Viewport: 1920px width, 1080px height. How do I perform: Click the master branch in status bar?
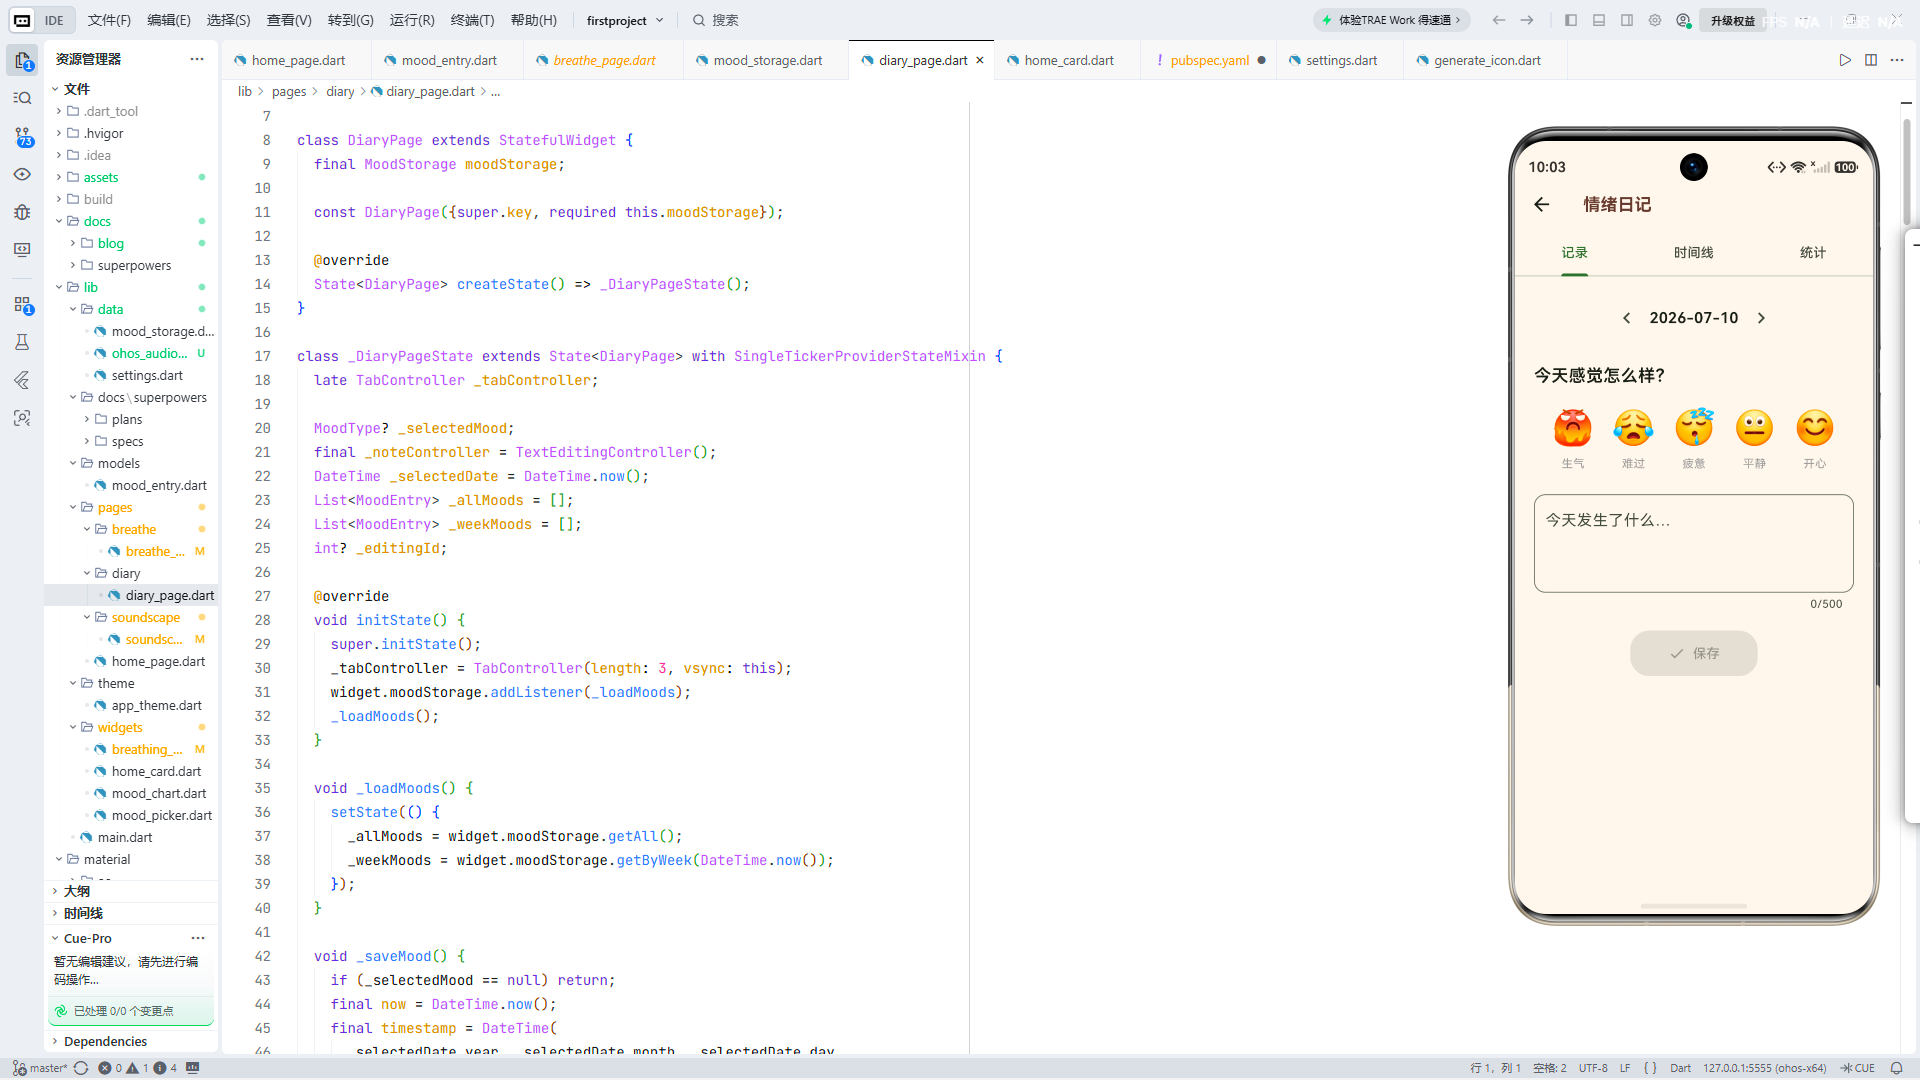[40, 1068]
